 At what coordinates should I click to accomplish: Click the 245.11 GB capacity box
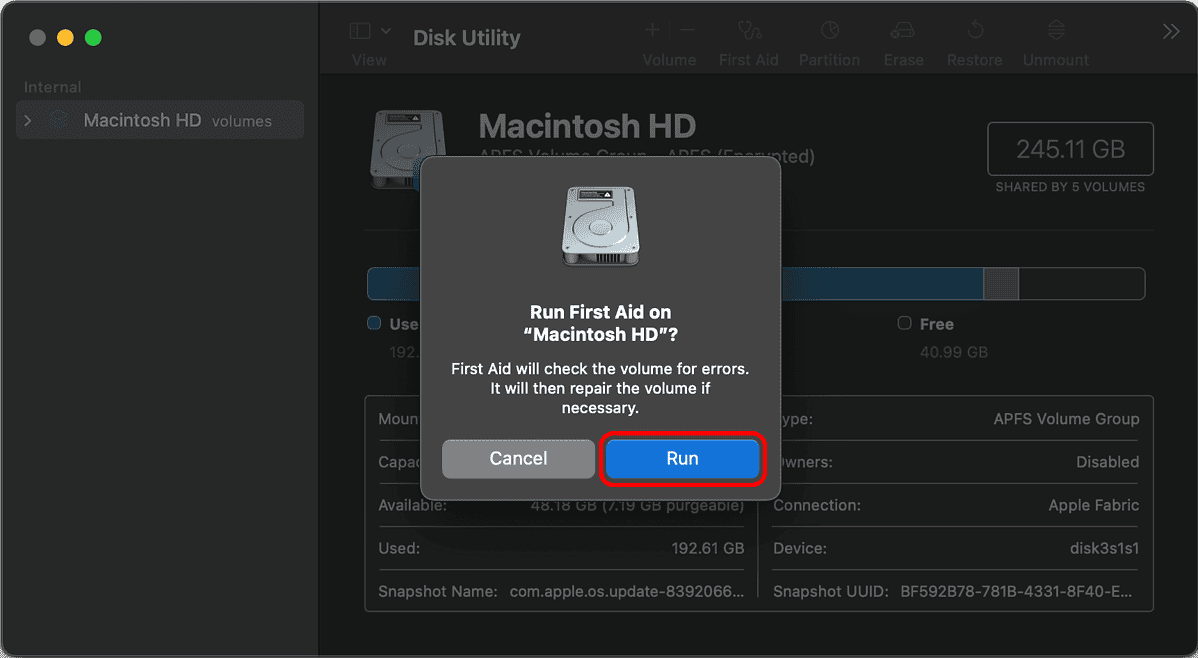tap(1070, 149)
